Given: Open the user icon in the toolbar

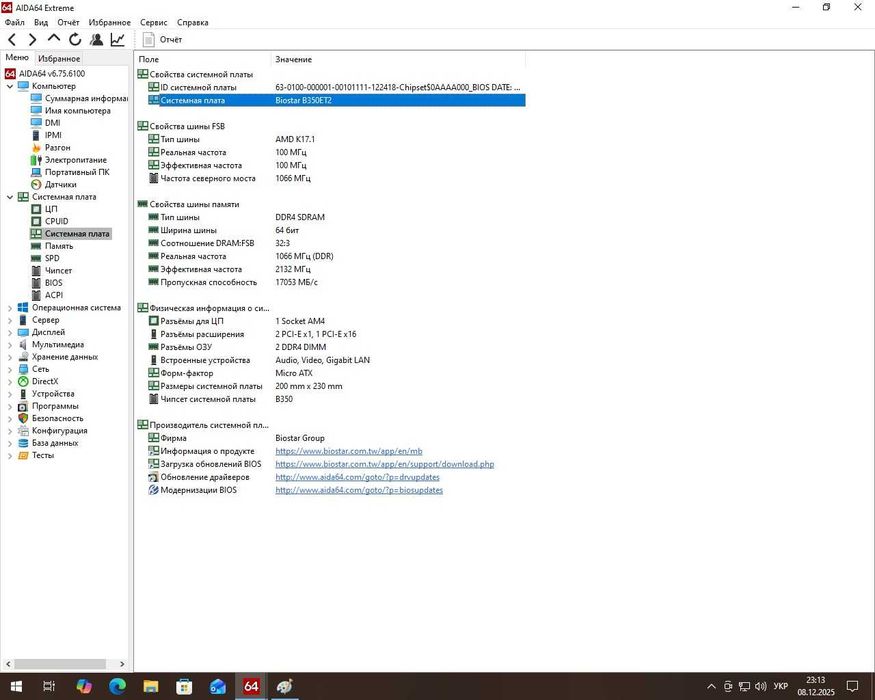Looking at the screenshot, I should click(96, 40).
